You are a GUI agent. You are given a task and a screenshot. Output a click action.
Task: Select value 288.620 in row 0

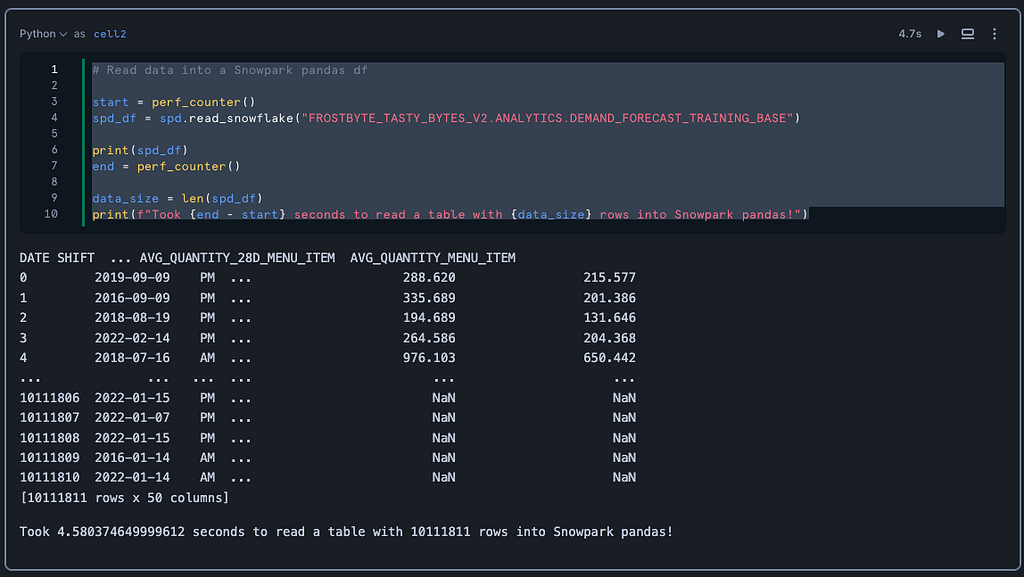[x=429, y=277]
